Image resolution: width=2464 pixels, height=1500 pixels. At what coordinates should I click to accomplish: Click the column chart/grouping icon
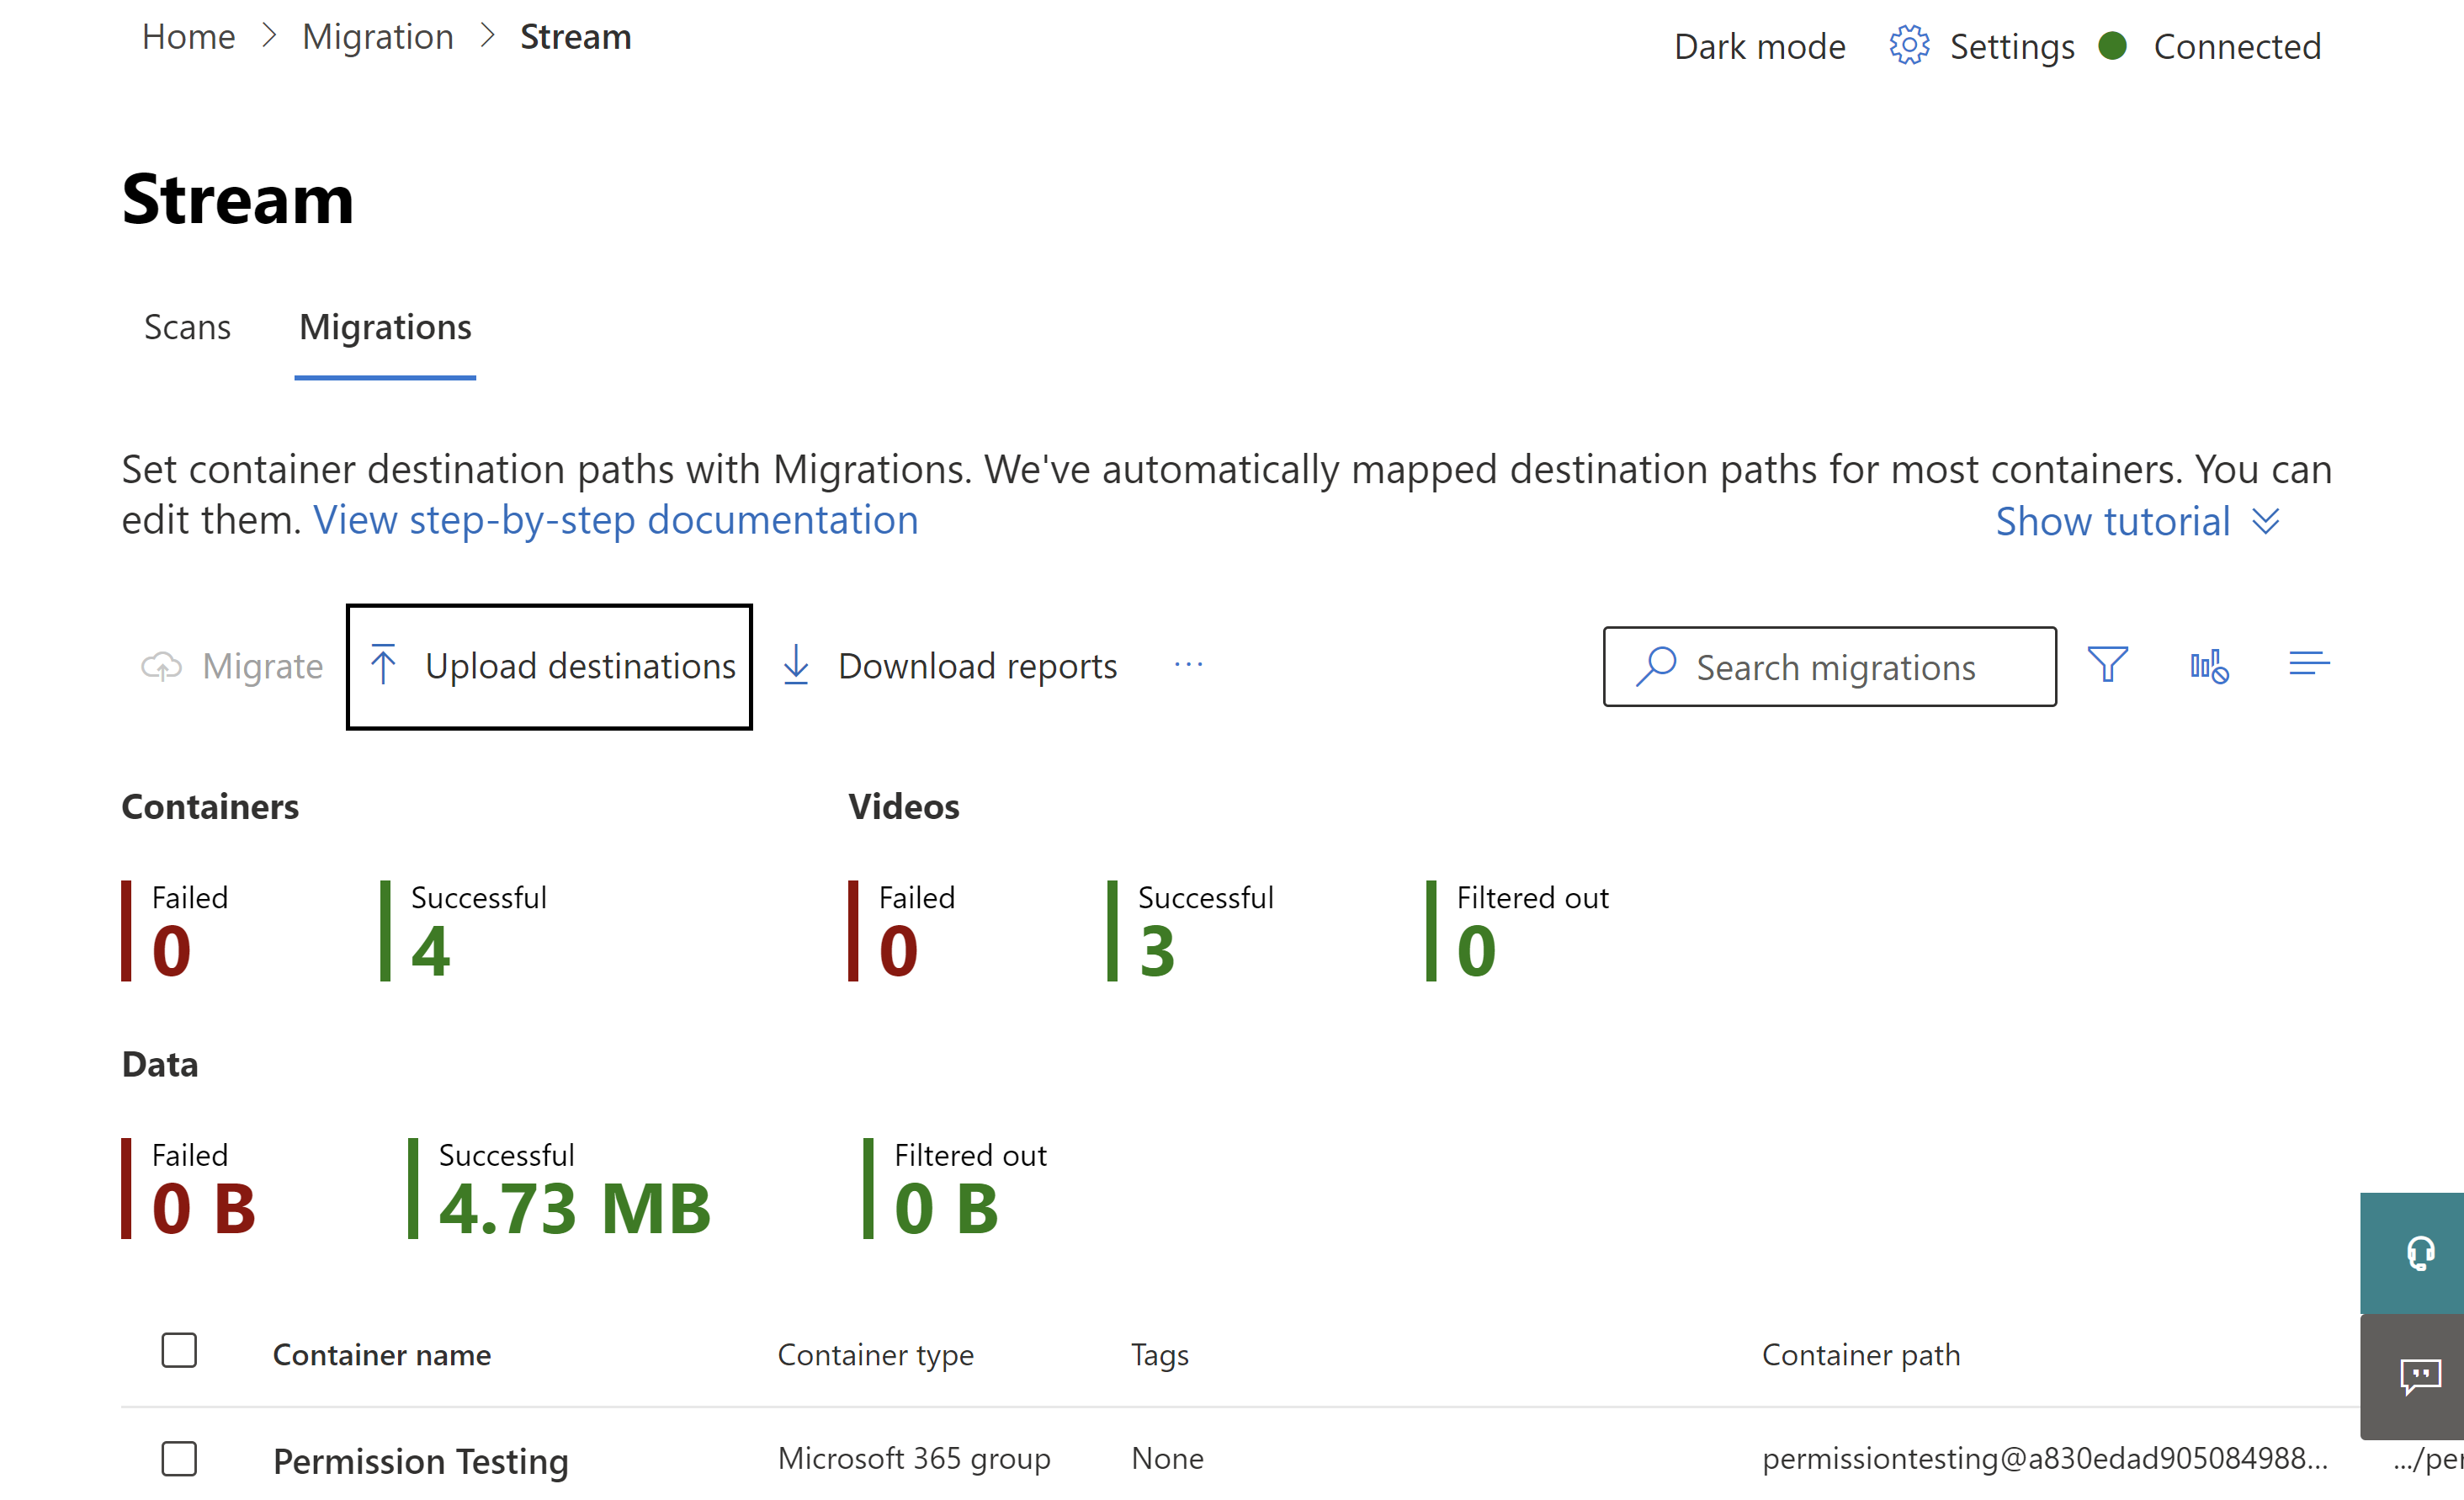coord(2209,666)
